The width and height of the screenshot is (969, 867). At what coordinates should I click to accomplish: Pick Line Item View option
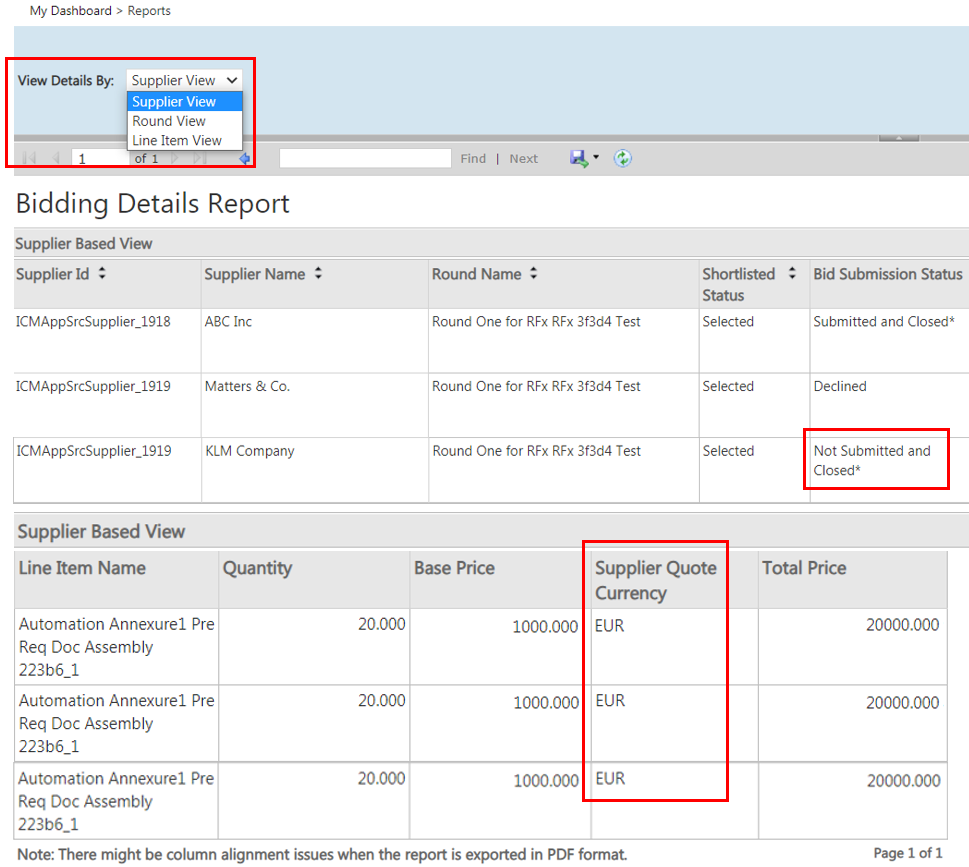click(x=177, y=141)
